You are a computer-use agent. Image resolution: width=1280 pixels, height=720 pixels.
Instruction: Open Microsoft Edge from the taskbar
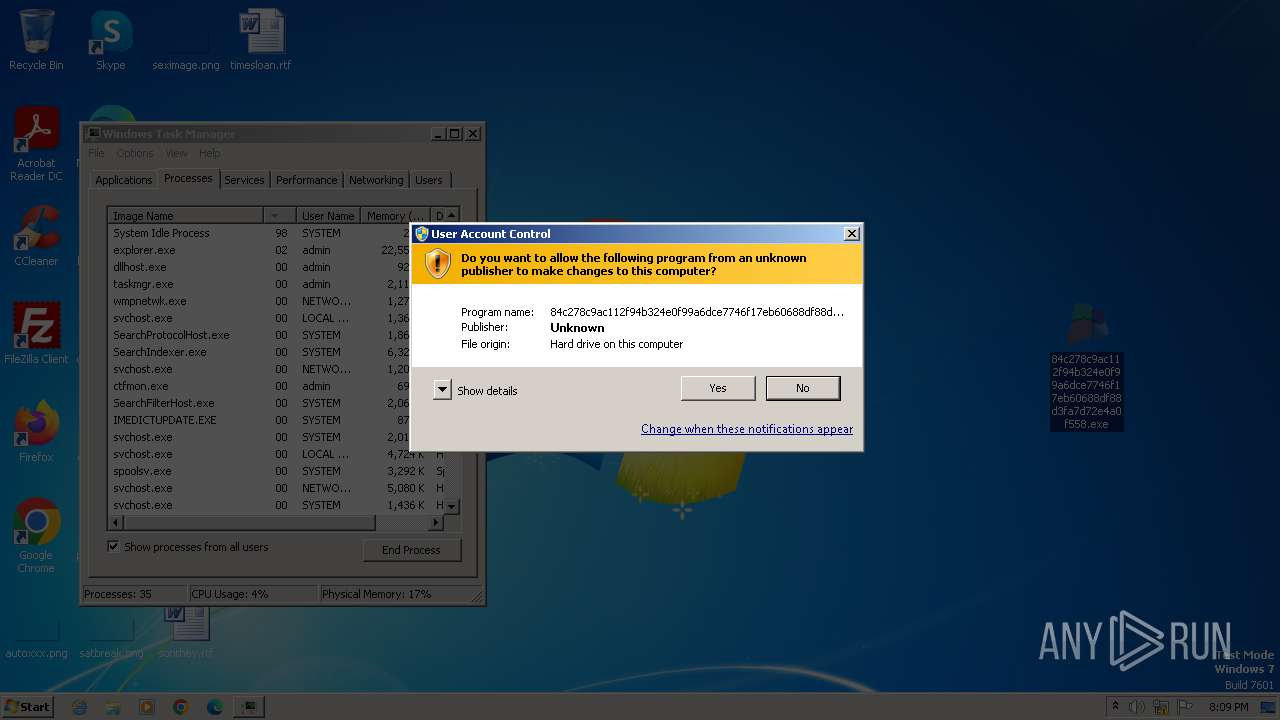(214, 707)
